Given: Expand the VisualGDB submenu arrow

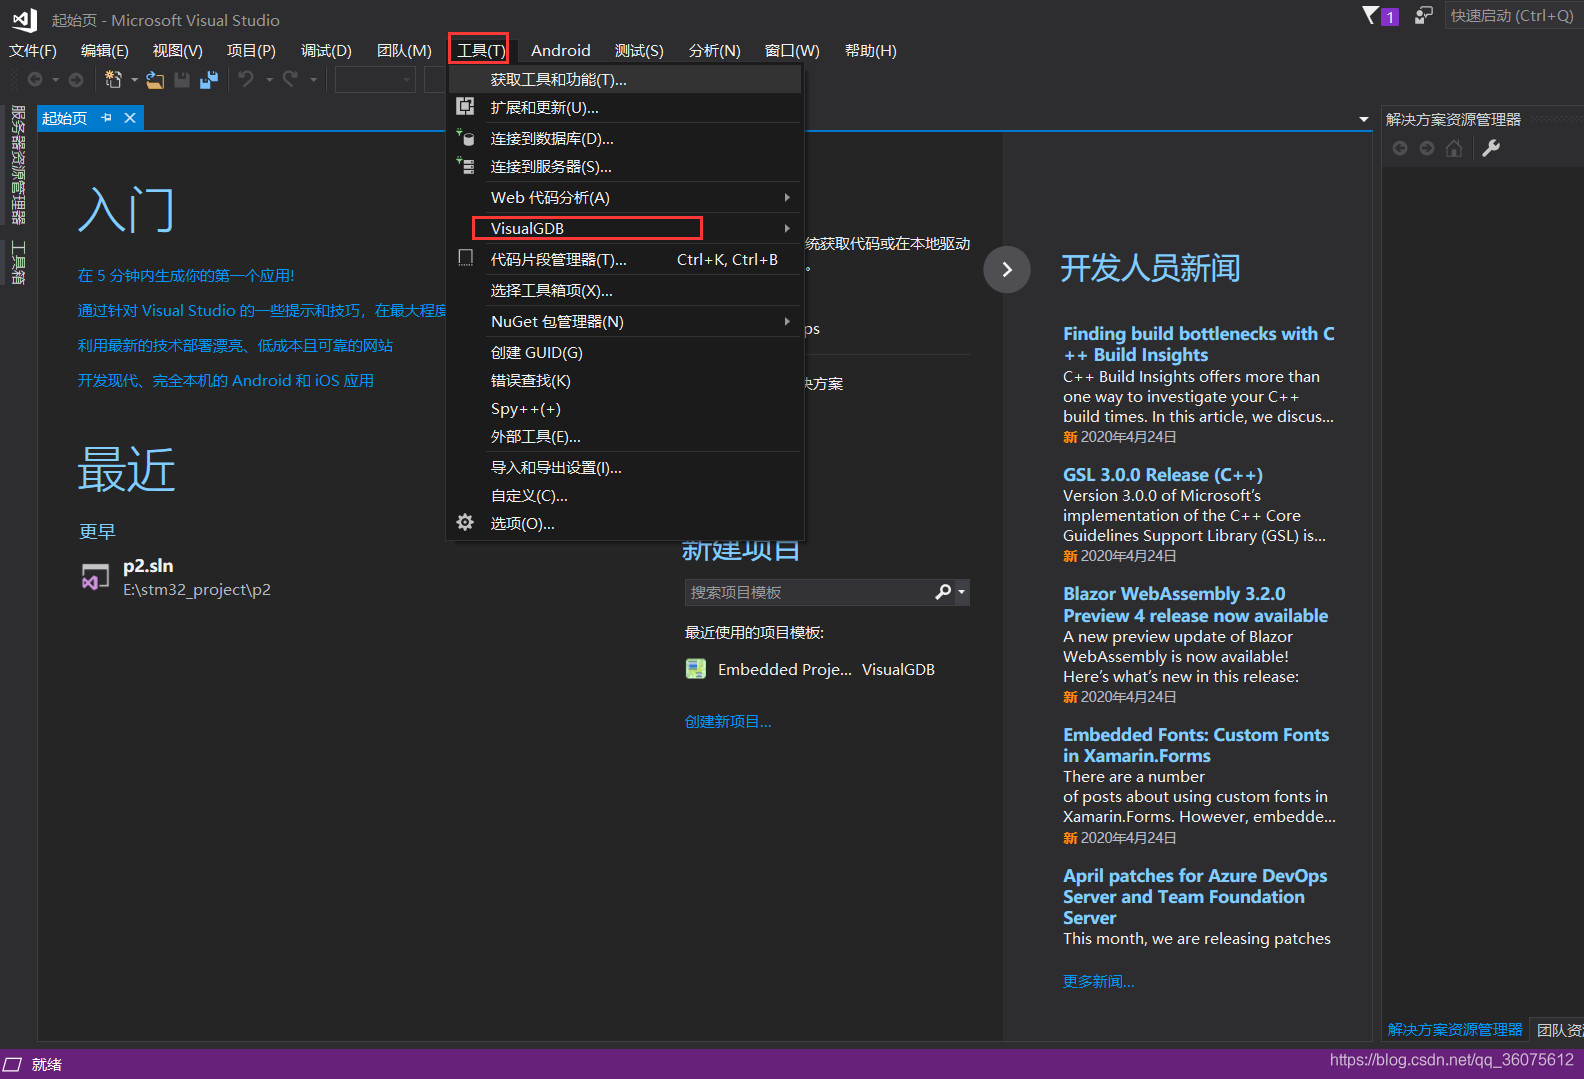Looking at the screenshot, I should coord(787,229).
